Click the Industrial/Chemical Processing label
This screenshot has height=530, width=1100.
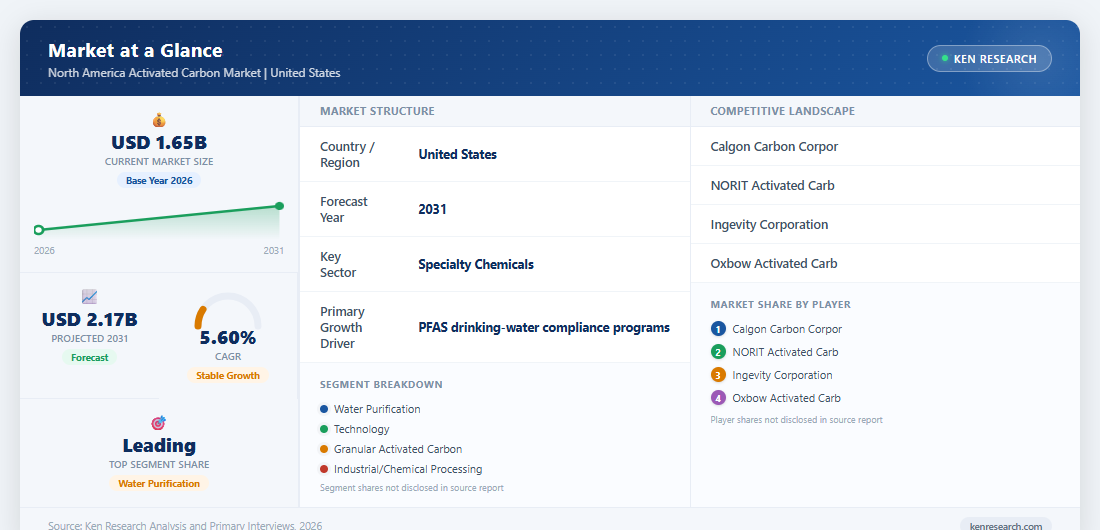pos(408,469)
